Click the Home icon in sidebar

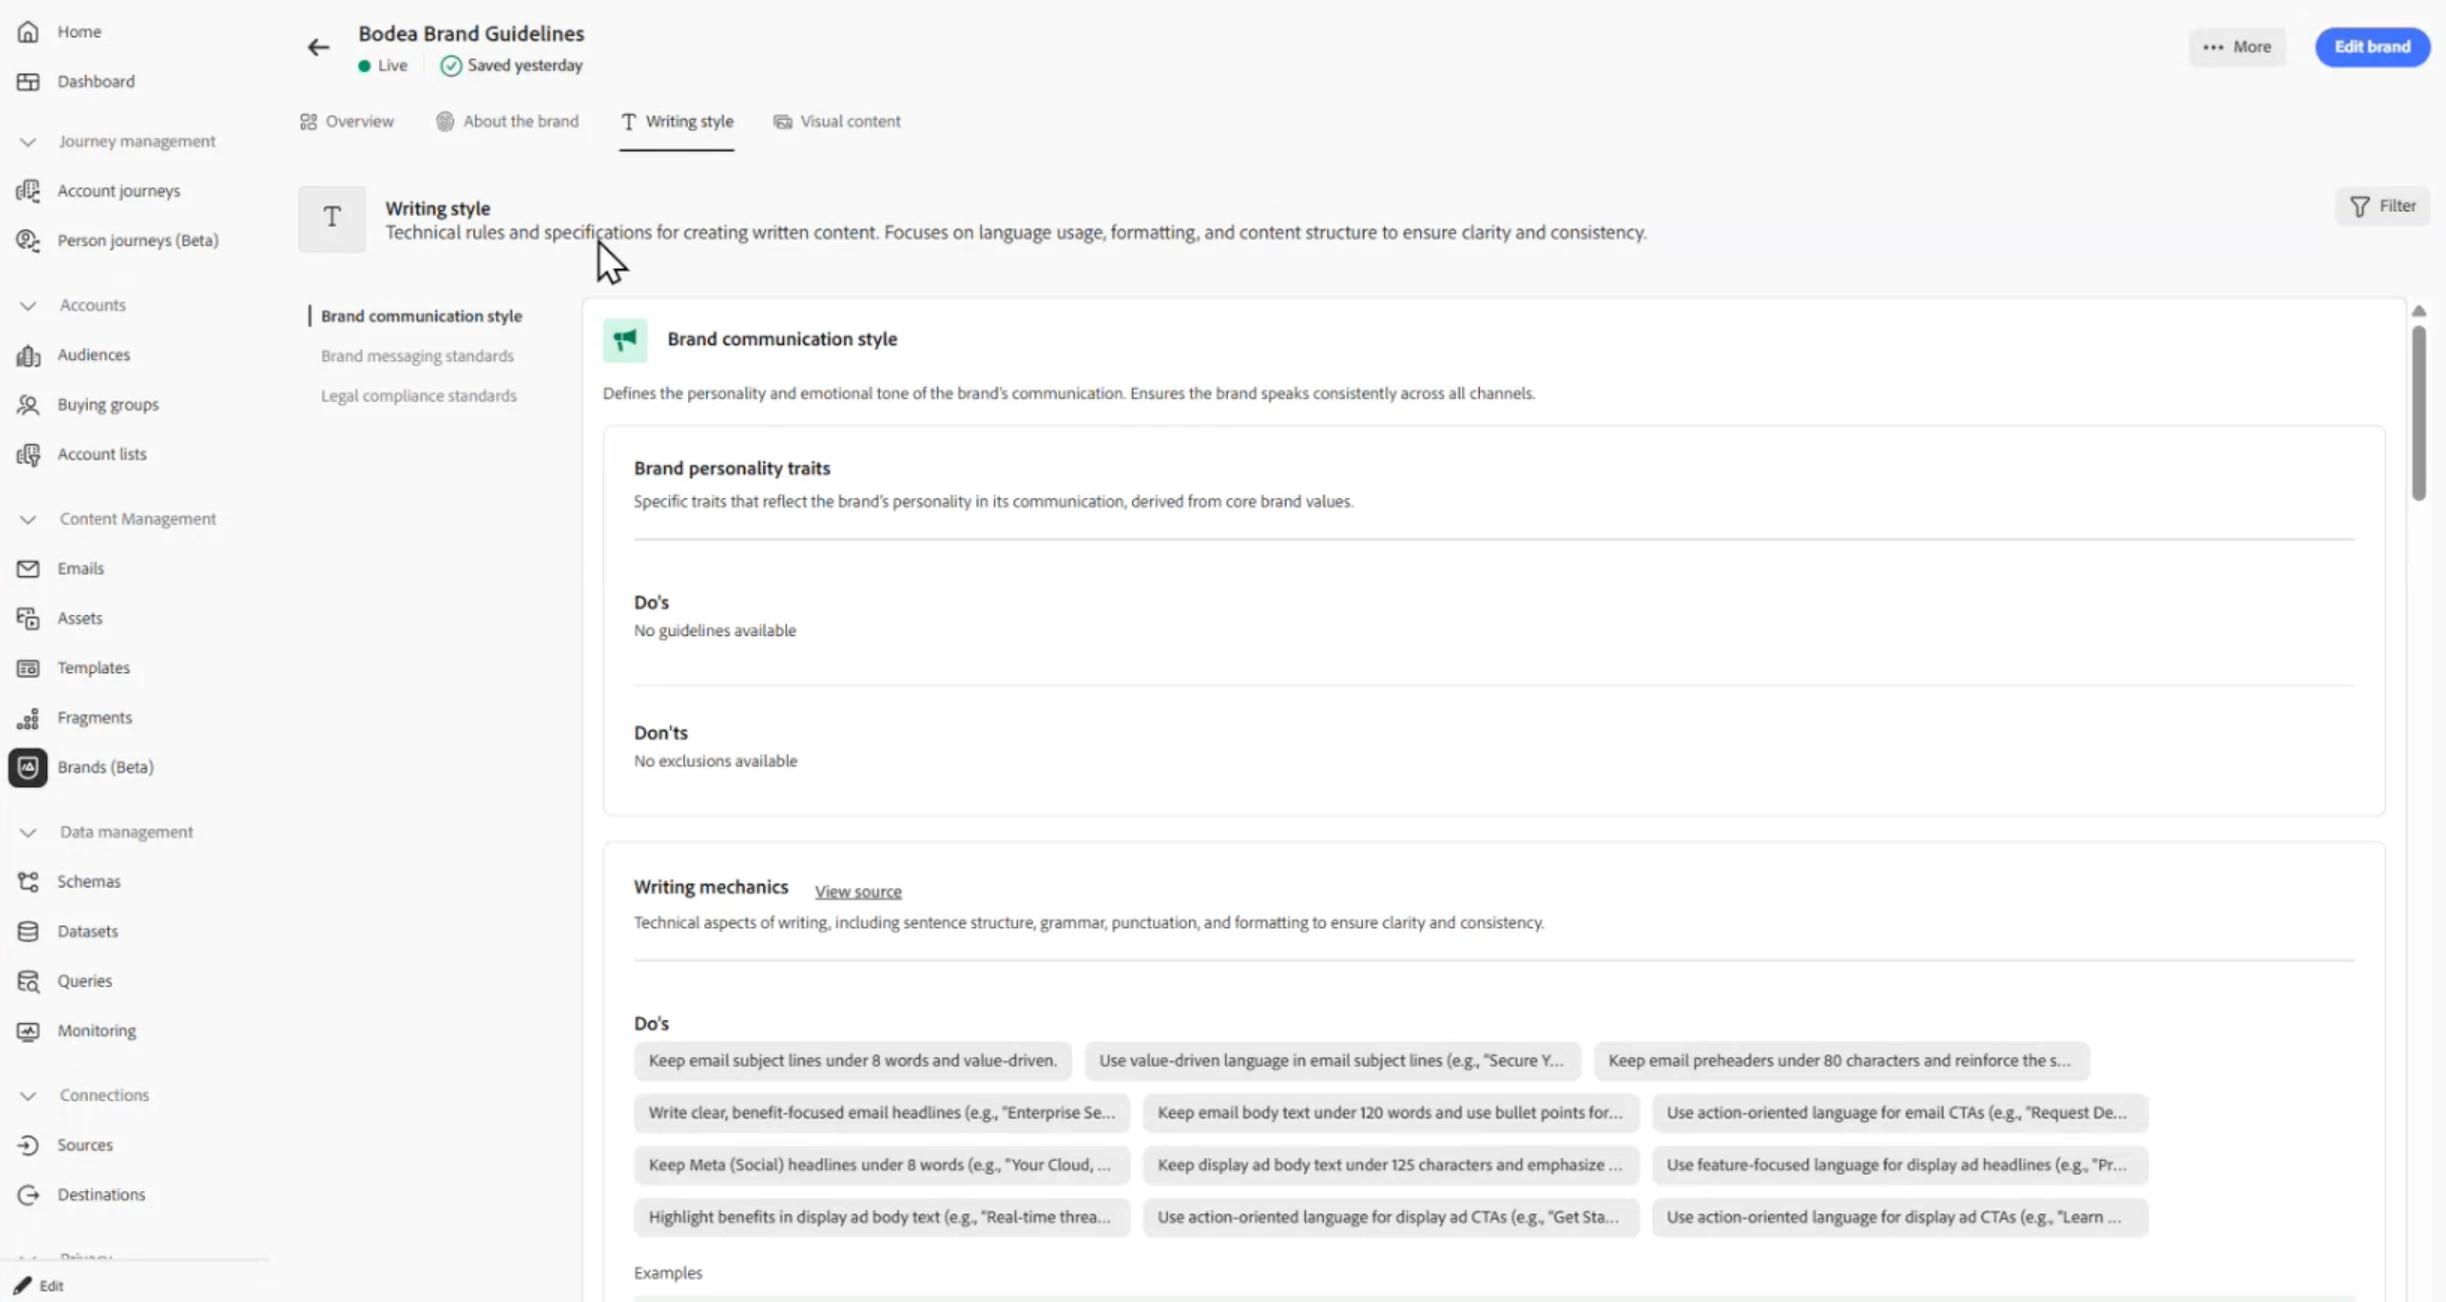pyautogui.click(x=28, y=32)
